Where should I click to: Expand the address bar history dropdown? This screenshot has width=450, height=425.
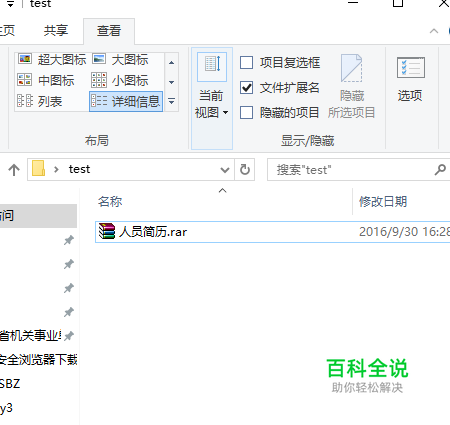pos(225,170)
